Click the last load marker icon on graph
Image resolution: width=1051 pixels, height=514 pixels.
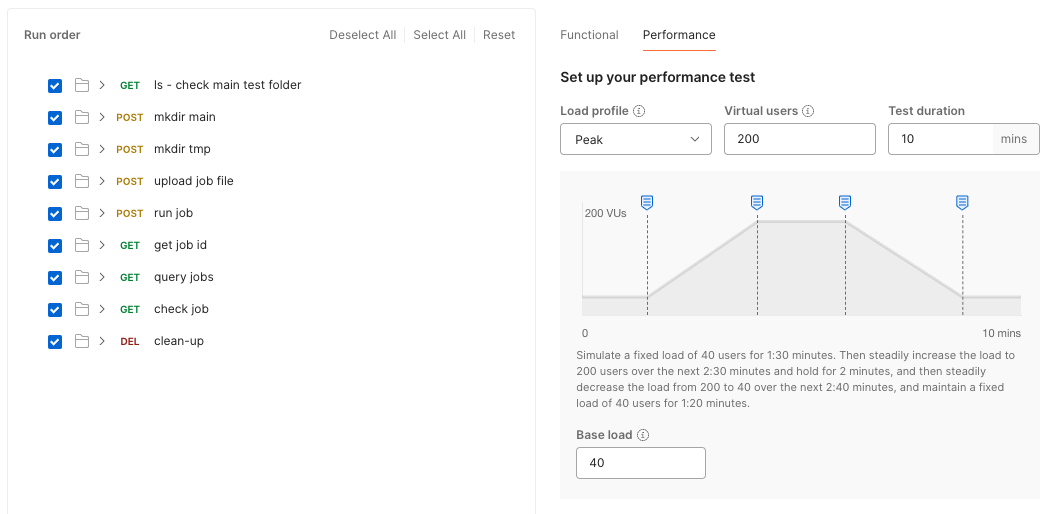(962, 202)
